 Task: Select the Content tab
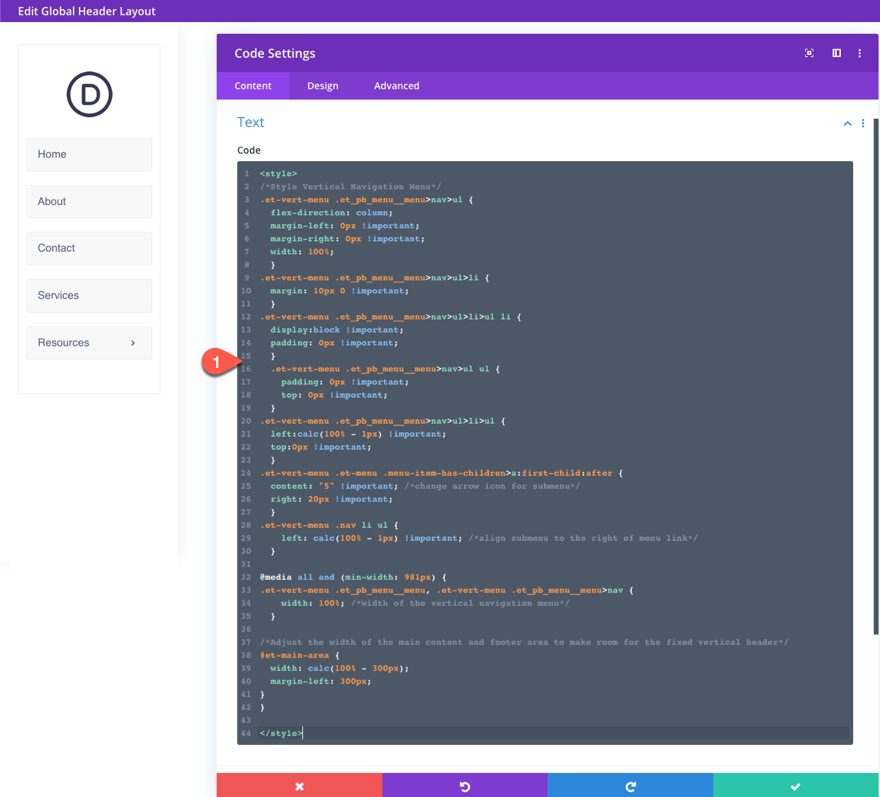pos(253,86)
